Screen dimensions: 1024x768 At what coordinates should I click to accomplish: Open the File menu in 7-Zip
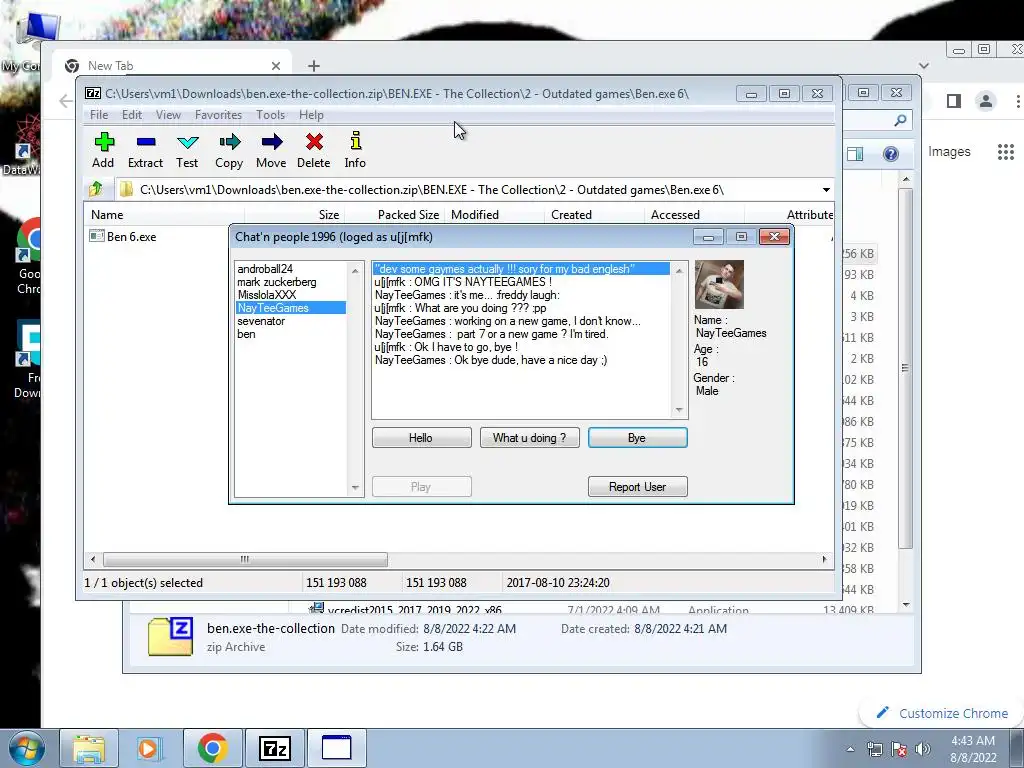[x=99, y=115]
